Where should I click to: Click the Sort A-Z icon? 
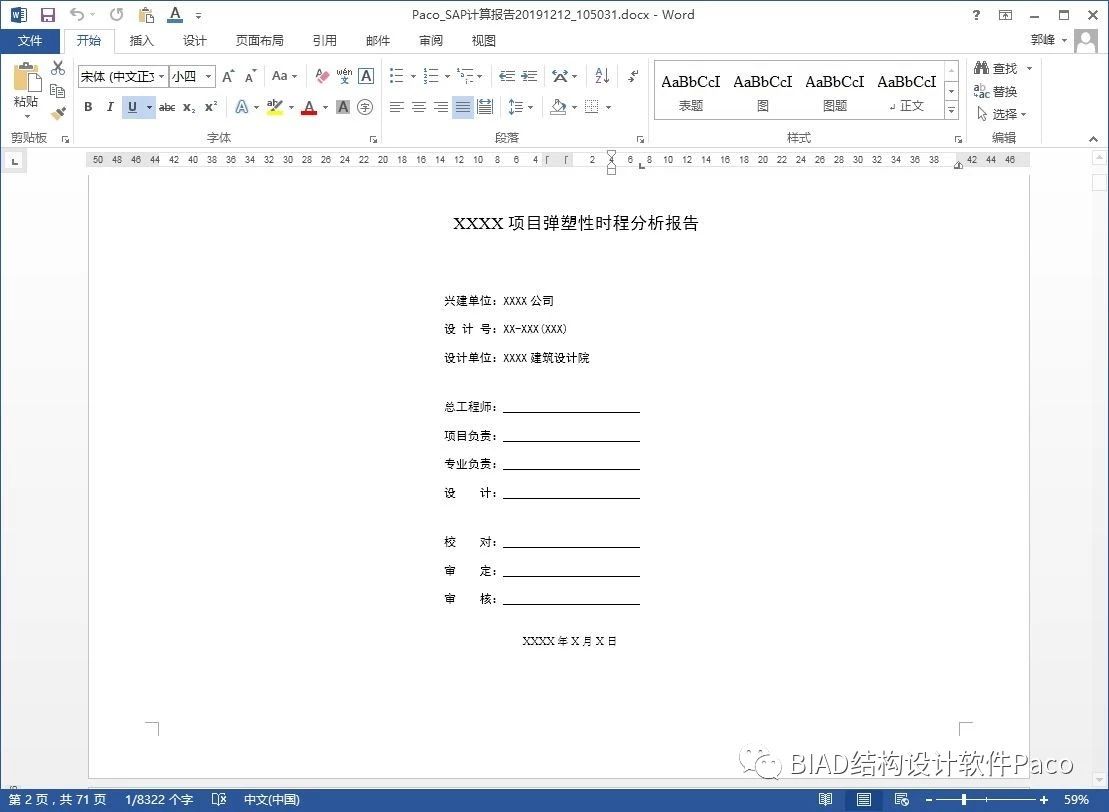point(602,76)
